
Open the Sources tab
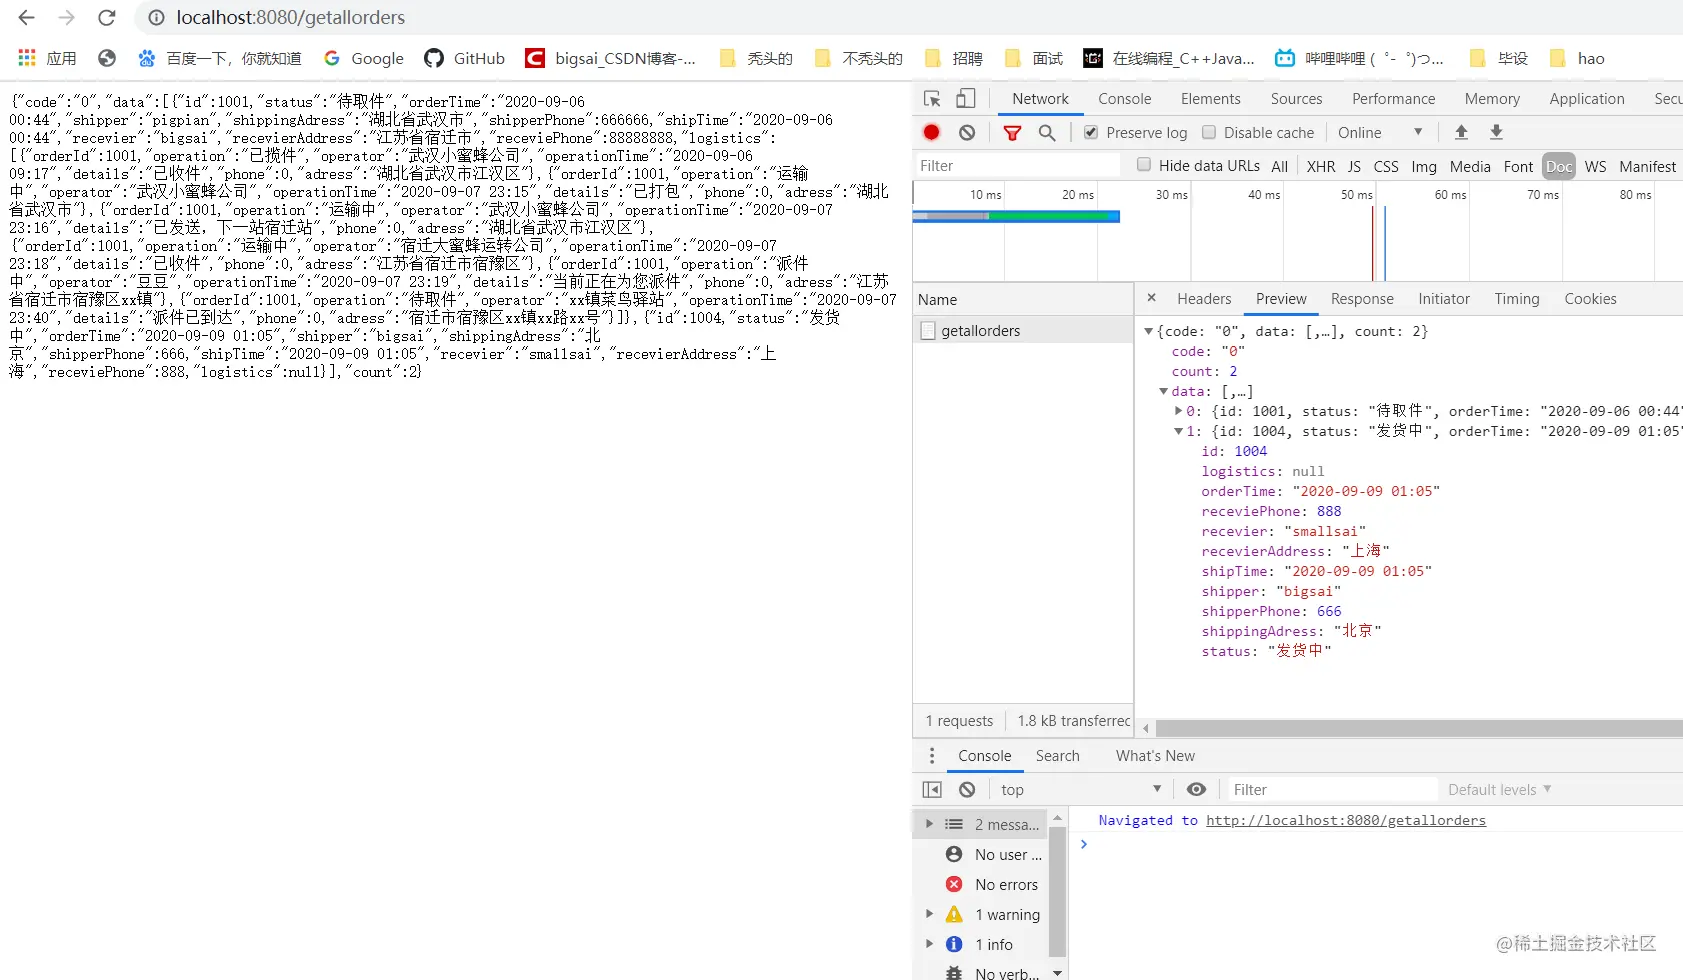click(1296, 98)
